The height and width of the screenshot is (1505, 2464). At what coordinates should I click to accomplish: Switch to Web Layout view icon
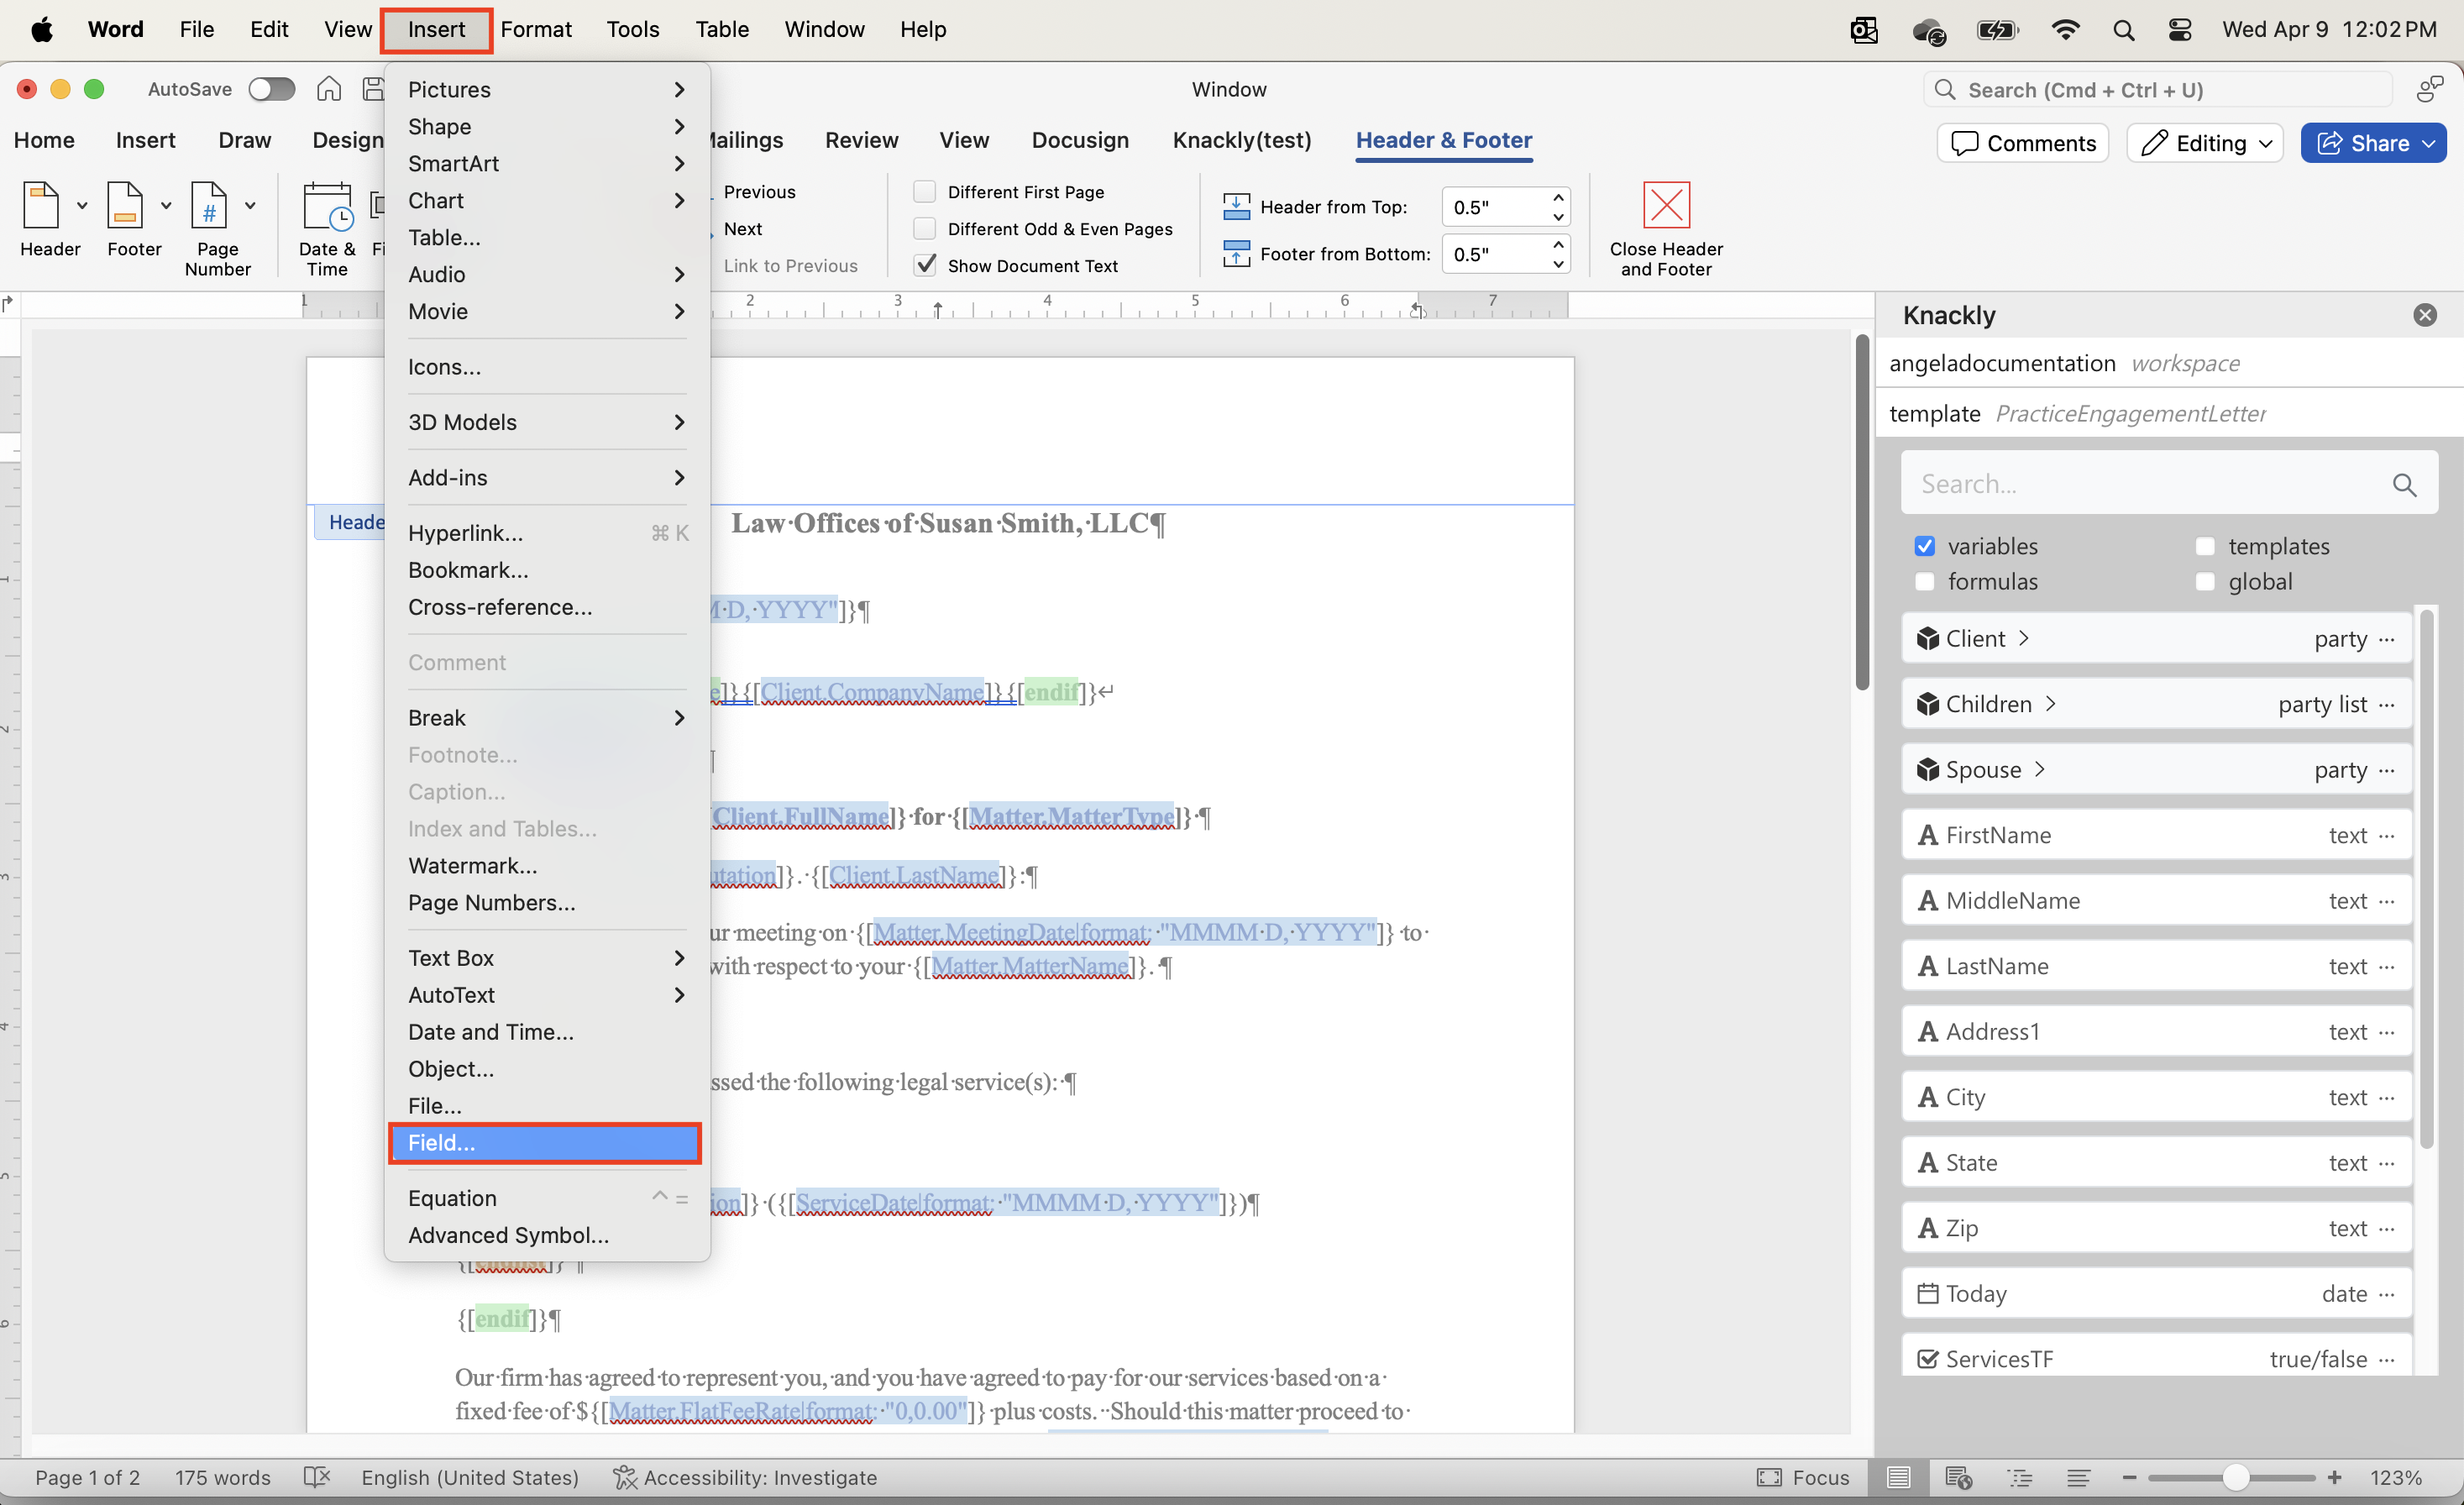tap(1958, 1478)
